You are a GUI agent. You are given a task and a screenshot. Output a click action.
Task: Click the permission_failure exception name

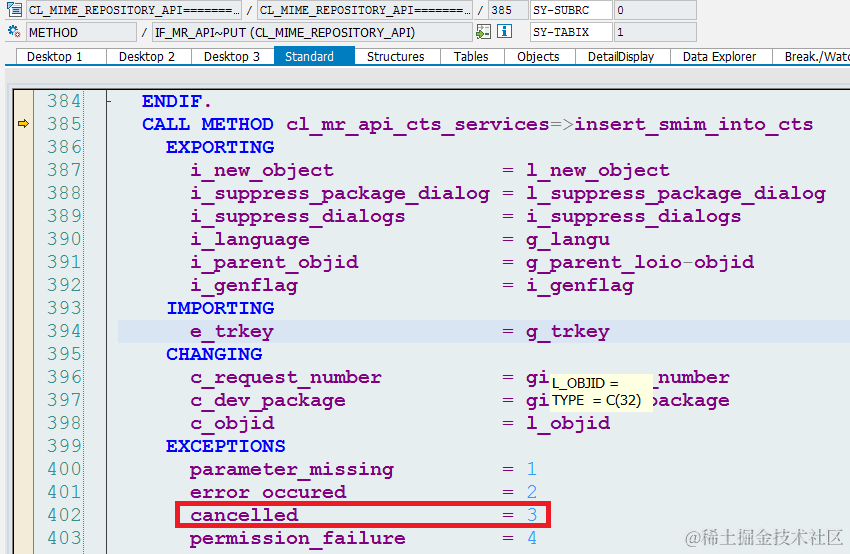click(298, 538)
